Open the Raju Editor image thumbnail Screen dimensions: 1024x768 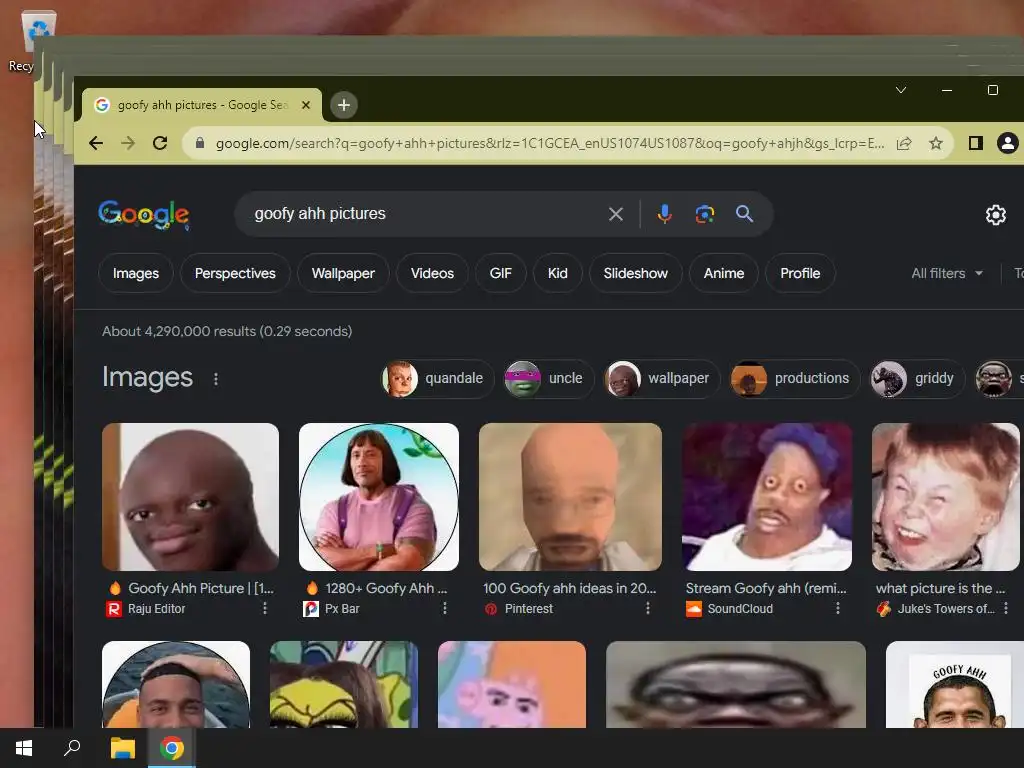pyautogui.click(x=190, y=497)
